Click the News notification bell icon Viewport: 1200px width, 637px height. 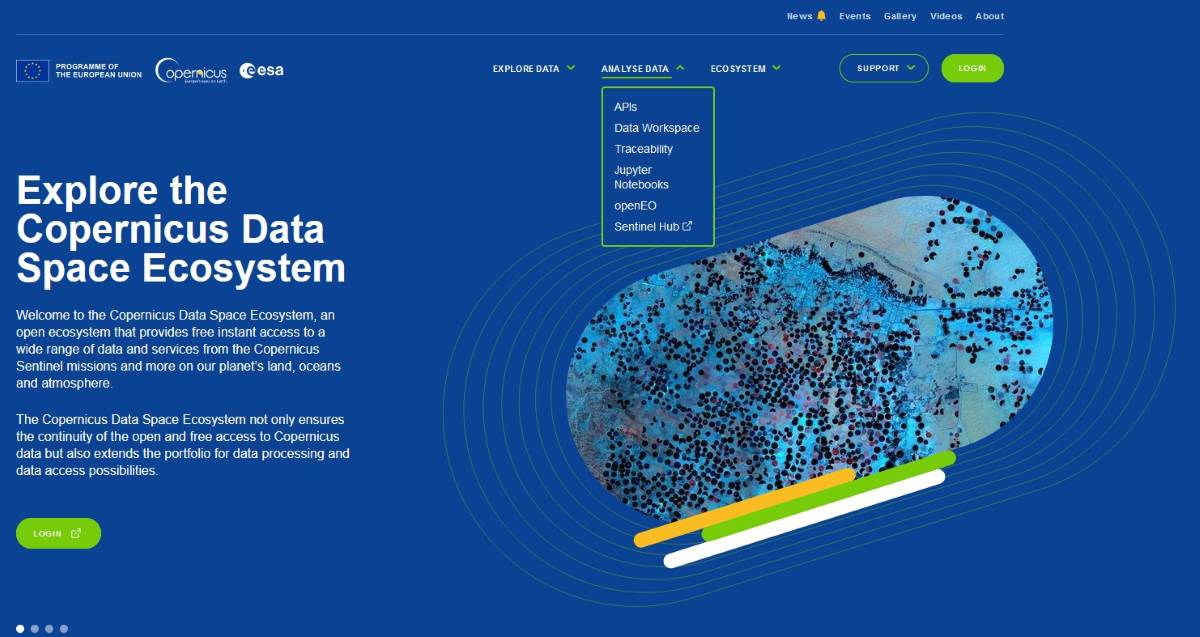pyautogui.click(x=822, y=15)
